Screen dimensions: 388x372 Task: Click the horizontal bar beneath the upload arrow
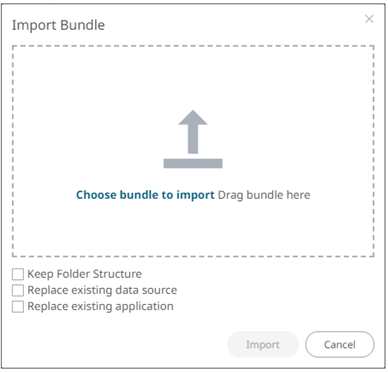(x=193, y=163)
